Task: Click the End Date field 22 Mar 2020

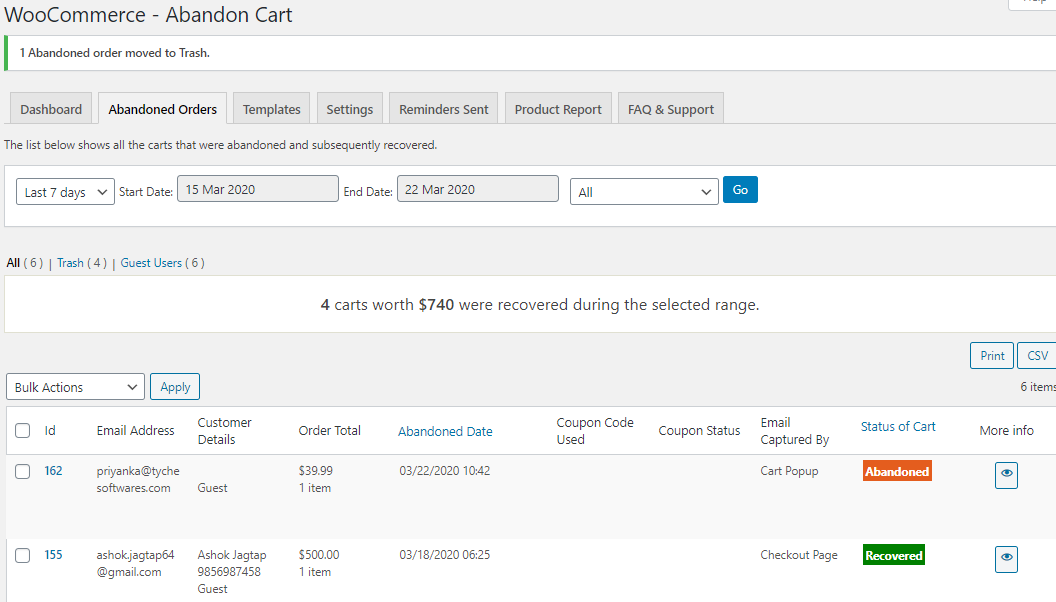Action: tap(477, 189)
